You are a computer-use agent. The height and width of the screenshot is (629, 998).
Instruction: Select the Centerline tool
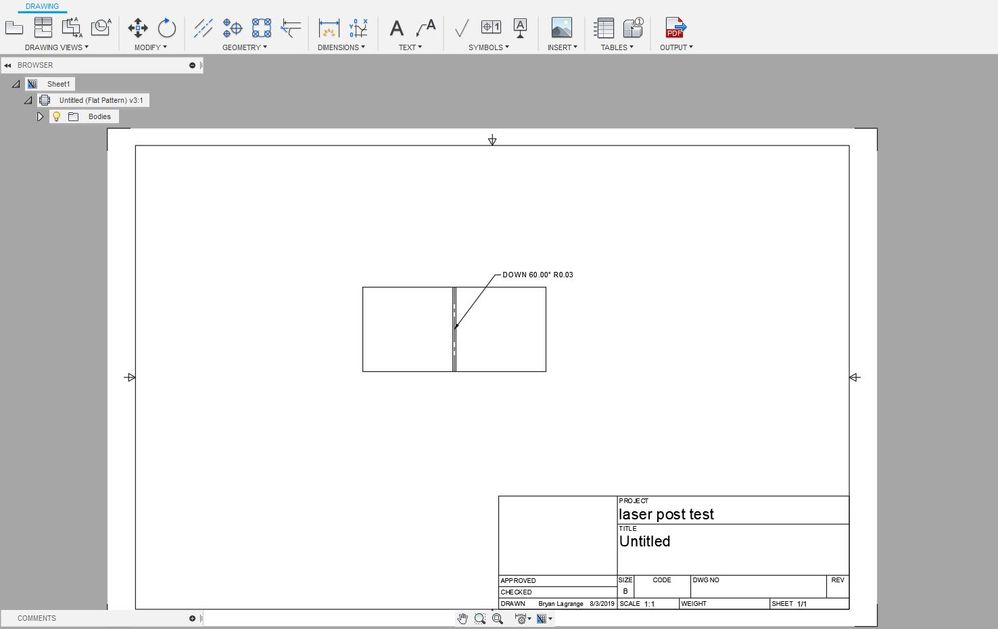(x=204, y=27)
